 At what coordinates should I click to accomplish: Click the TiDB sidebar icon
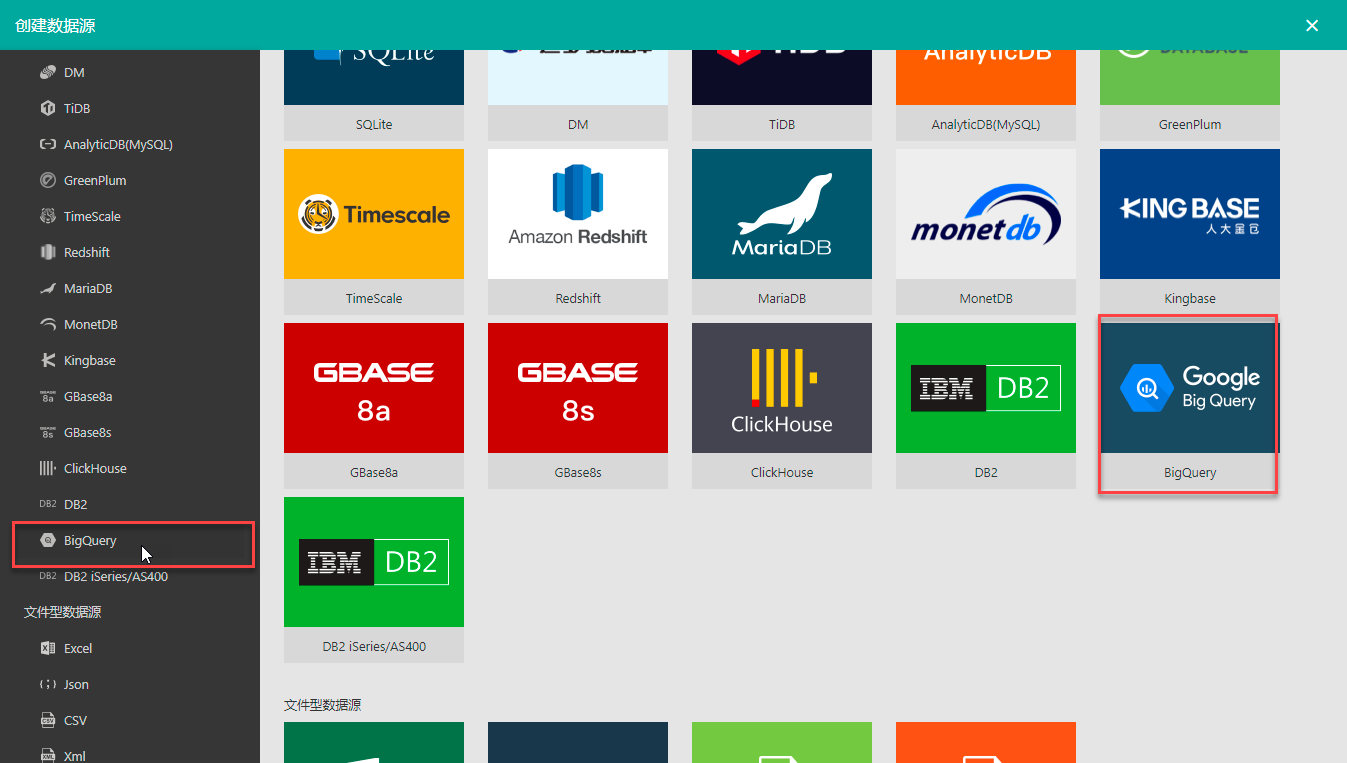[x=47, y=109]
